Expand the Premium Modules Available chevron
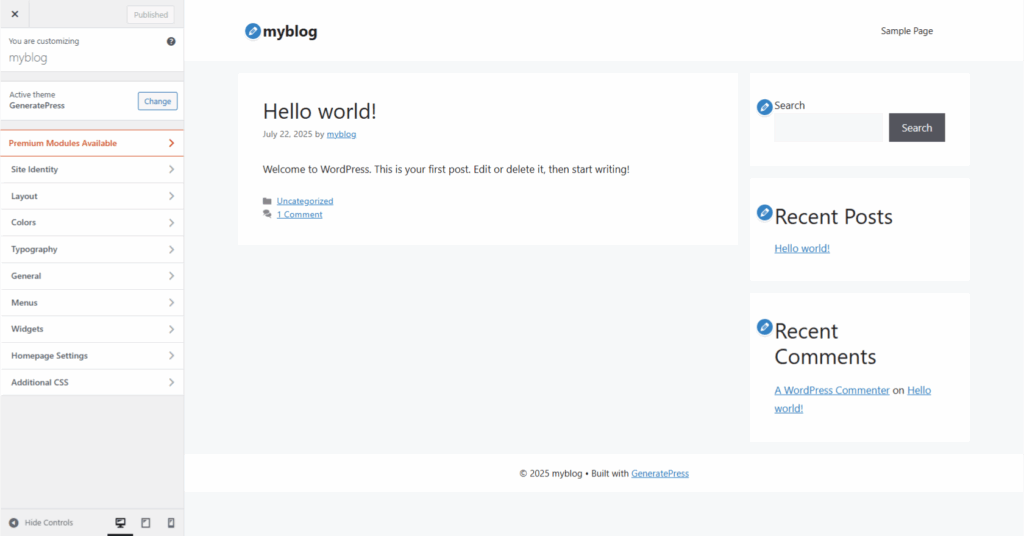This screenshot has height=536, width=1024. [171, 143]
